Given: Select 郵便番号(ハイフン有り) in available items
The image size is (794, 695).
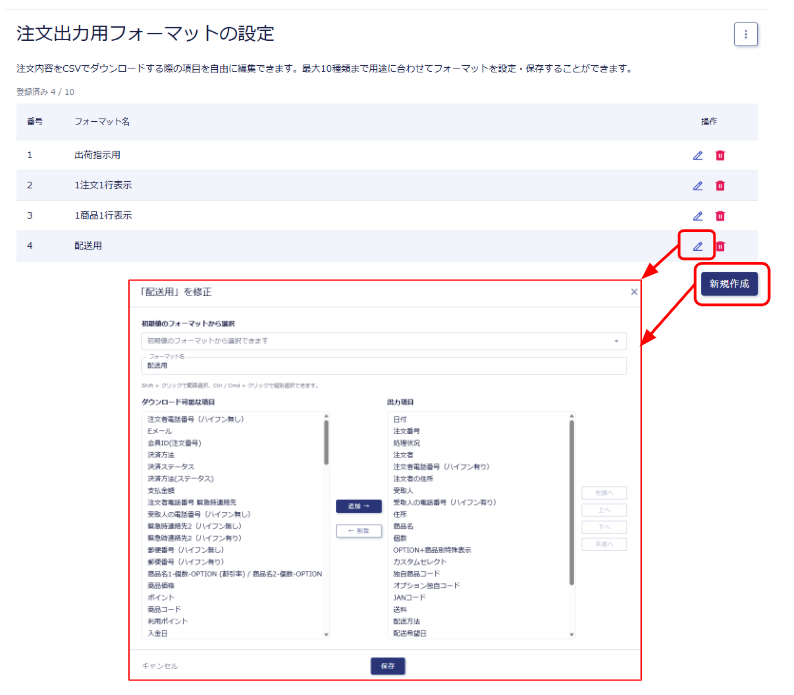Looking at the screenshot, I should coord(185,562).
